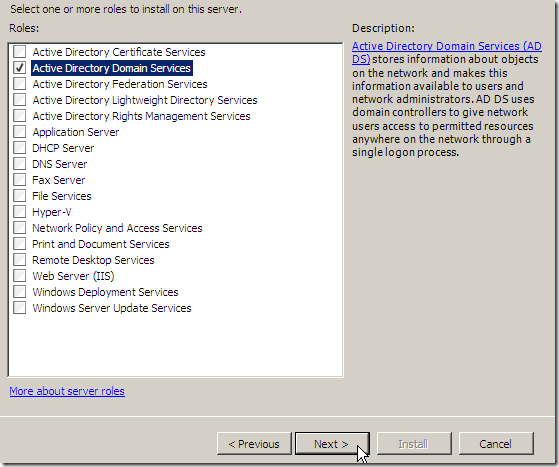Tick Remote Desktop Services checkbox

[x=20, y=260]
